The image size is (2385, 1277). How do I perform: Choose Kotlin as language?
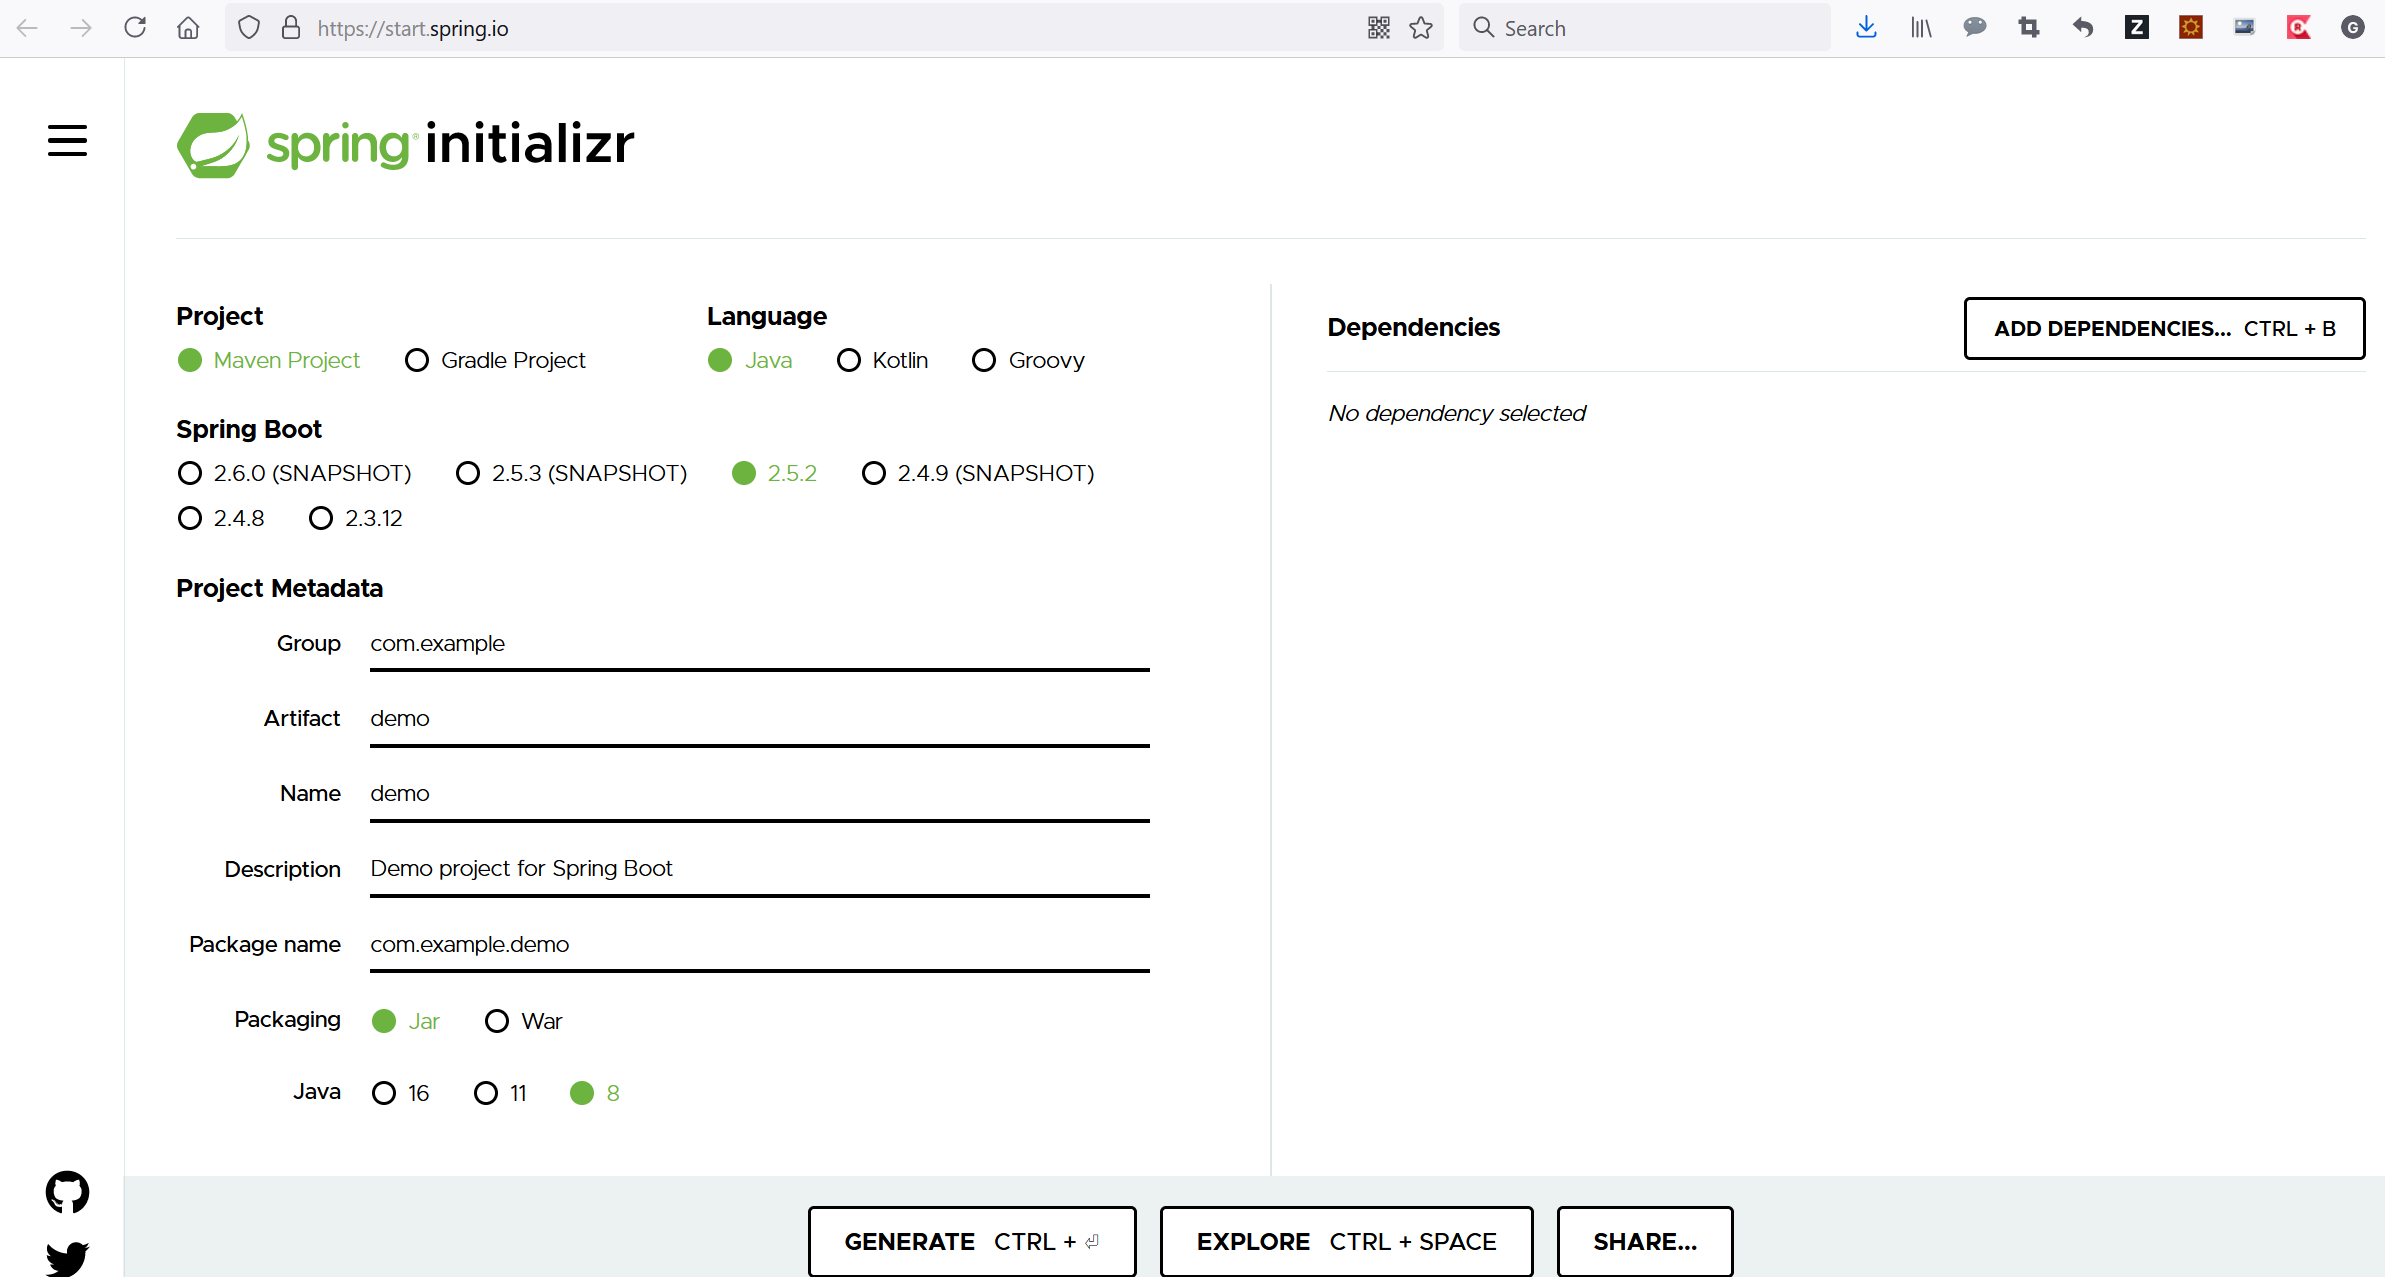(x=883, y=360)
